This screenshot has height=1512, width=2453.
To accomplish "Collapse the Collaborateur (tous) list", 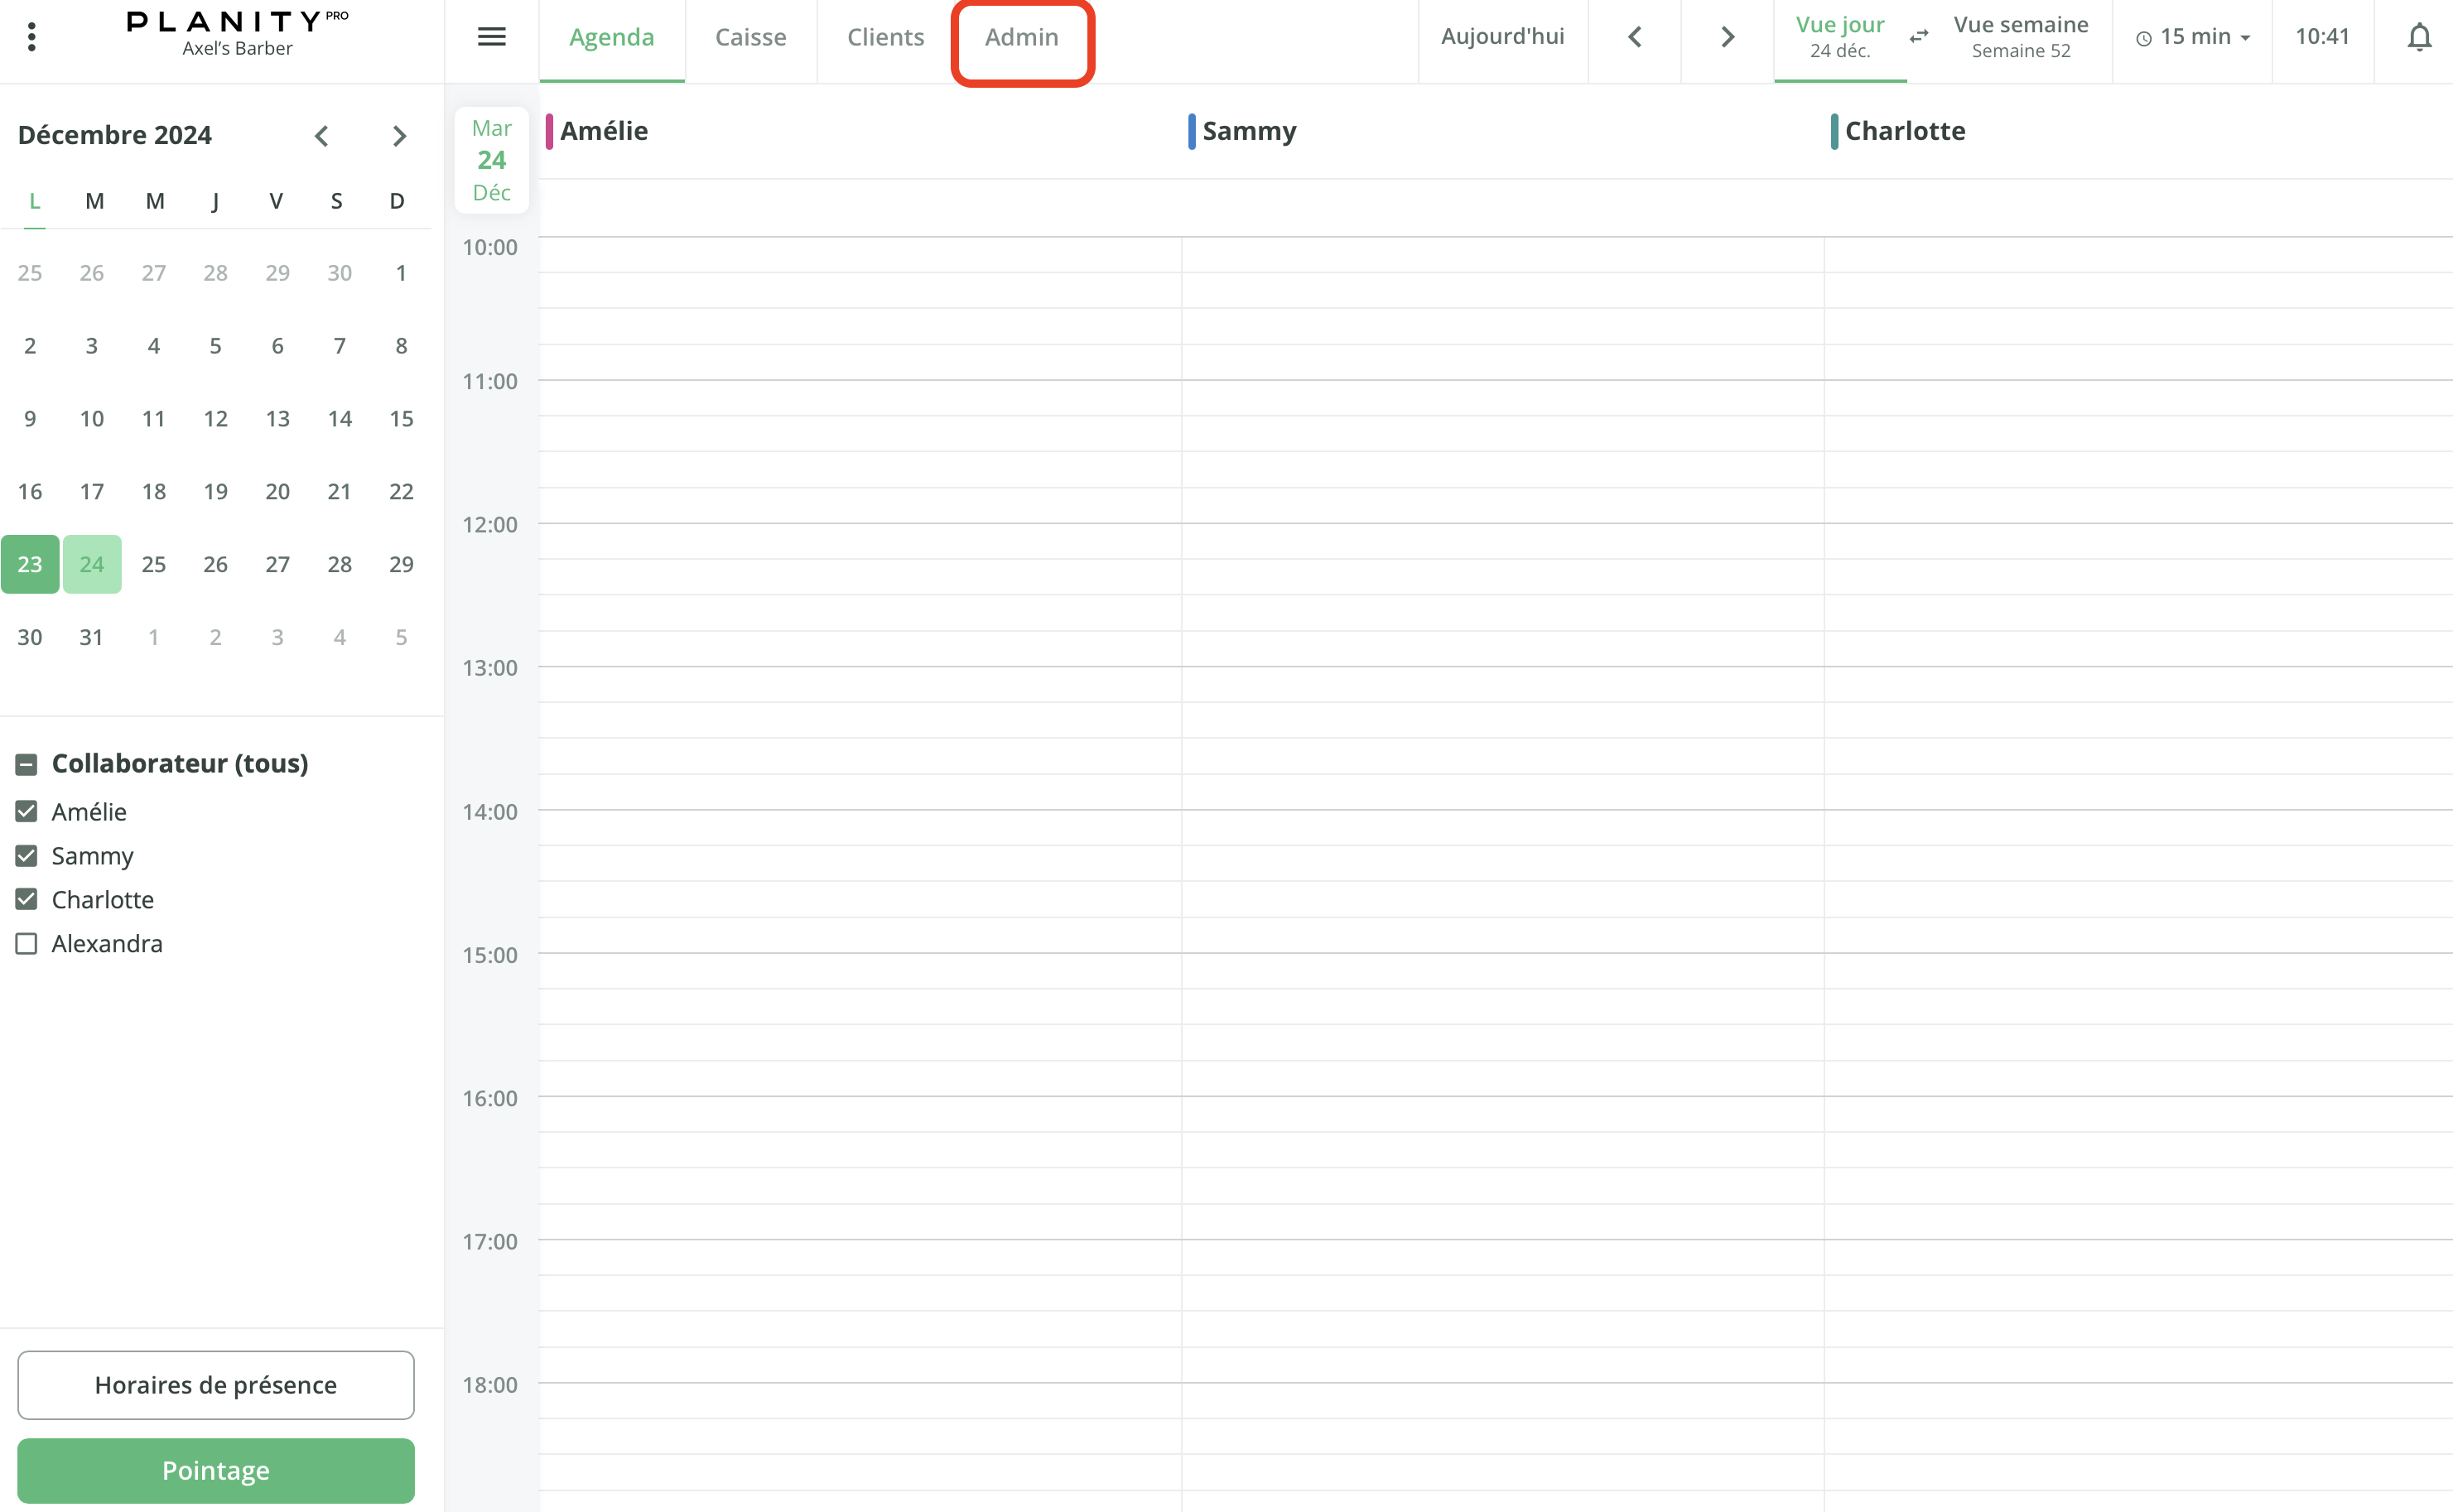I will point(26,764).
